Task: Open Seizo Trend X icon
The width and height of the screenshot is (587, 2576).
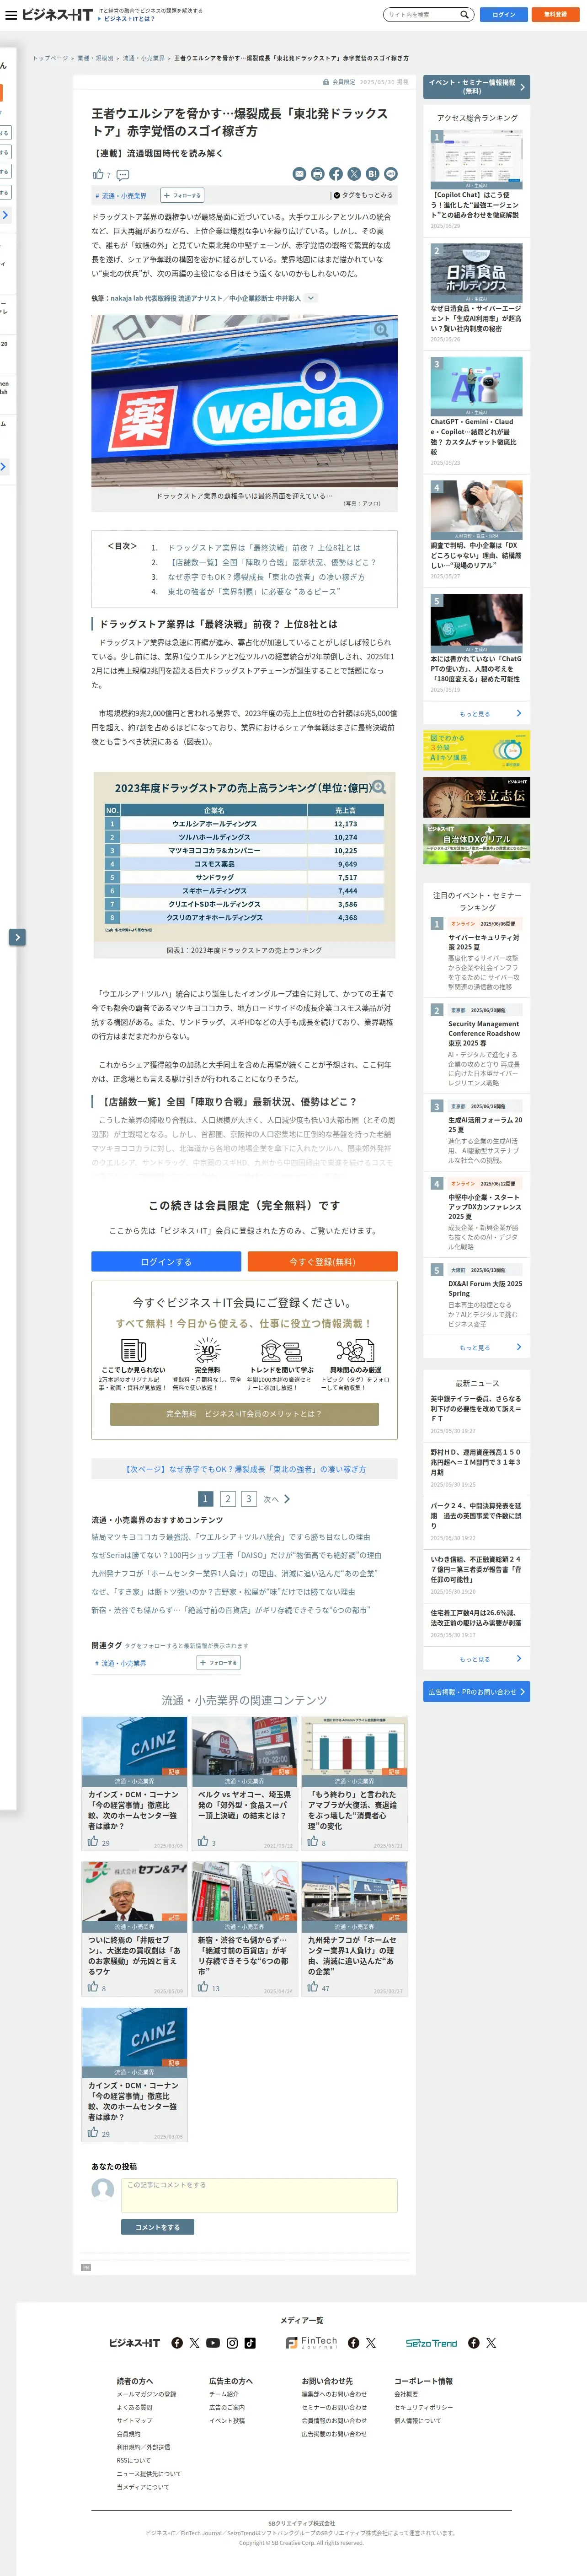Action: (491, 2343)
